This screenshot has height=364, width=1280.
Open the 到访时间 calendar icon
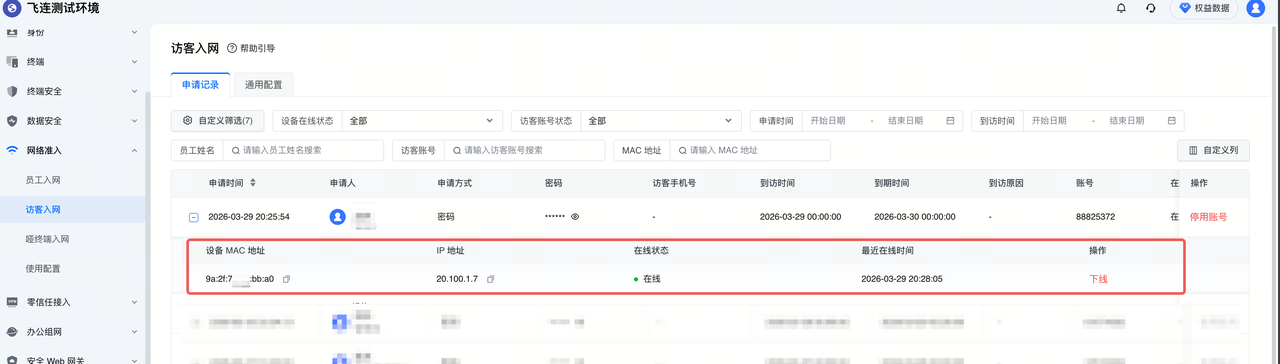click(1171, 120)
